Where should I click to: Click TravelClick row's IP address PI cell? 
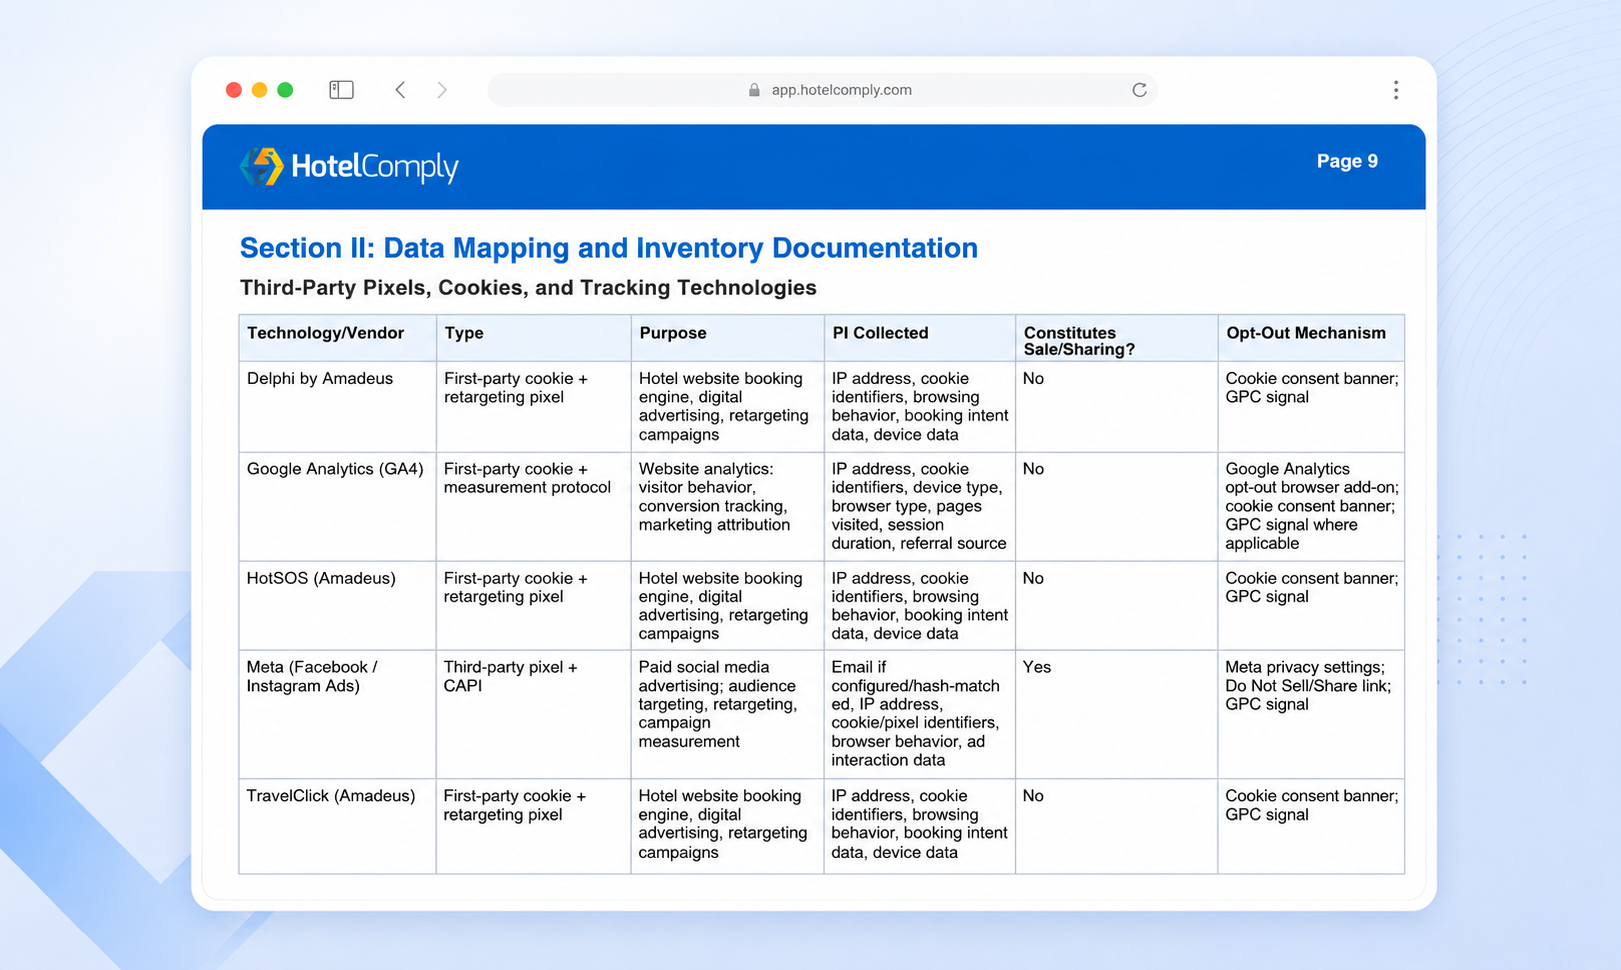919,826
